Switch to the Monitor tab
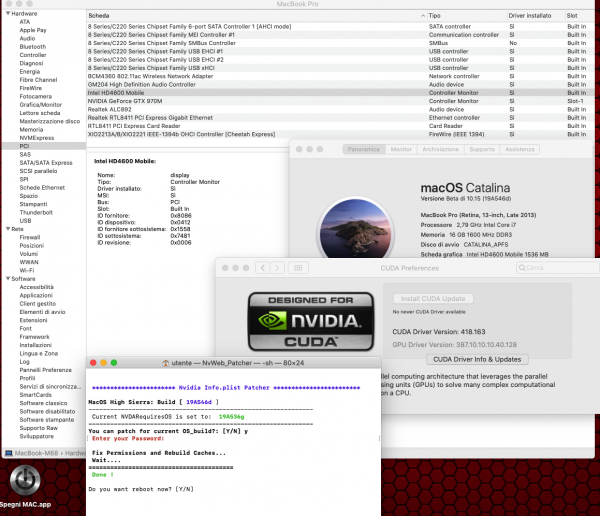 (401, 149)
